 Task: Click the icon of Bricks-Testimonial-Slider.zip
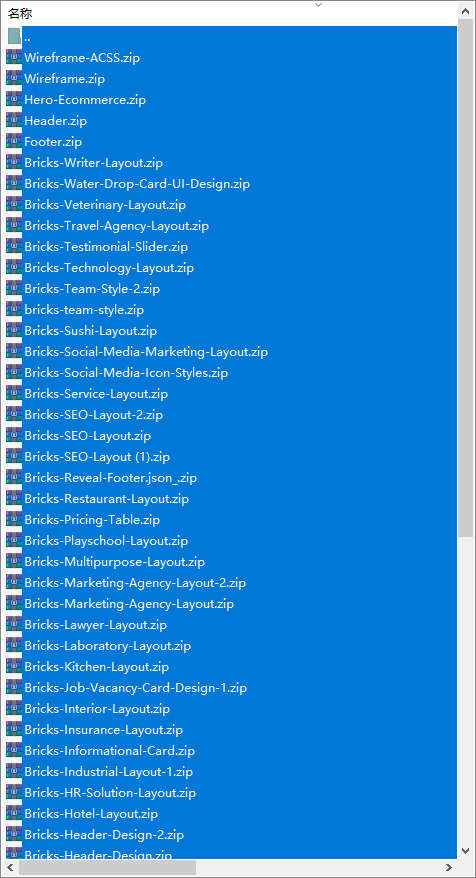[14, 246]
